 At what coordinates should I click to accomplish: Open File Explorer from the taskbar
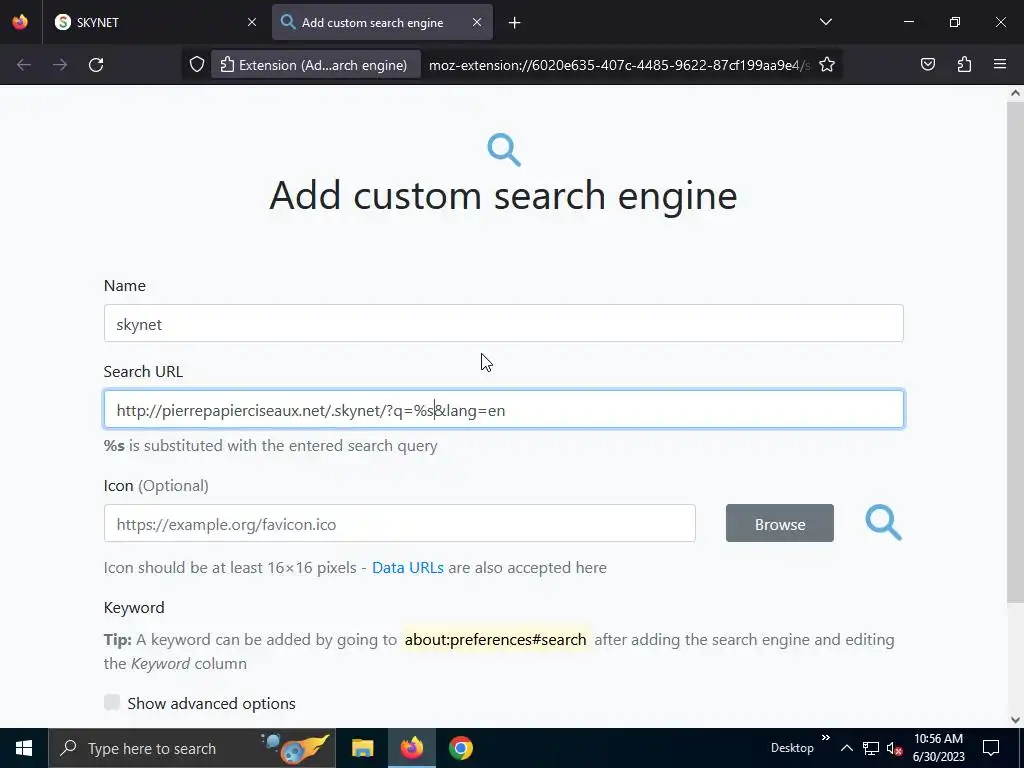362,748
